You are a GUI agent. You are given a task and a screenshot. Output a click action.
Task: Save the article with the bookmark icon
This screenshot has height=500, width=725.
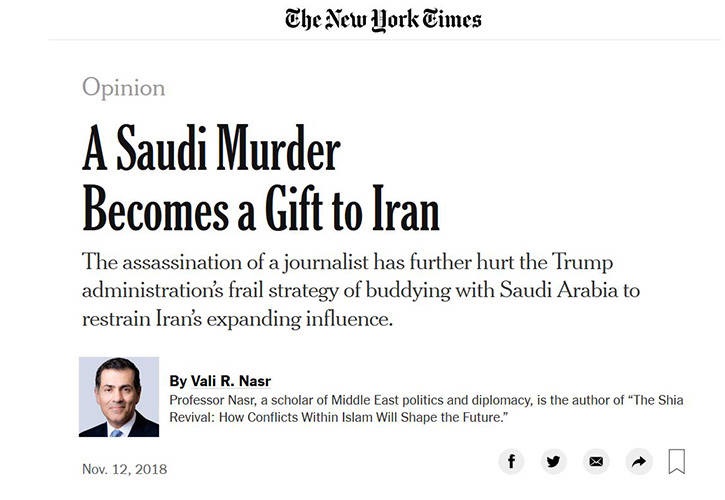point(677,462)
